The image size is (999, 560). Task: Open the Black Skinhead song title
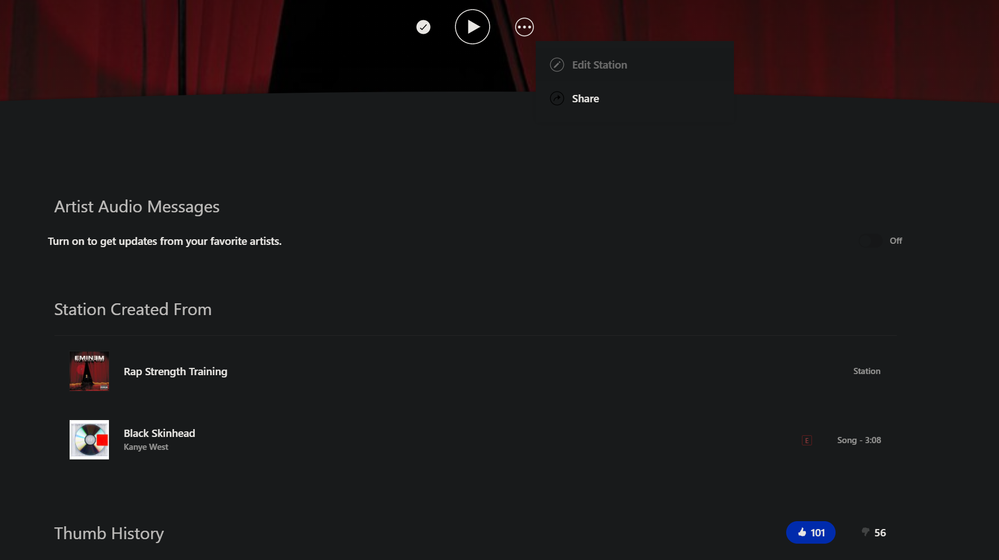pos(159,433)
